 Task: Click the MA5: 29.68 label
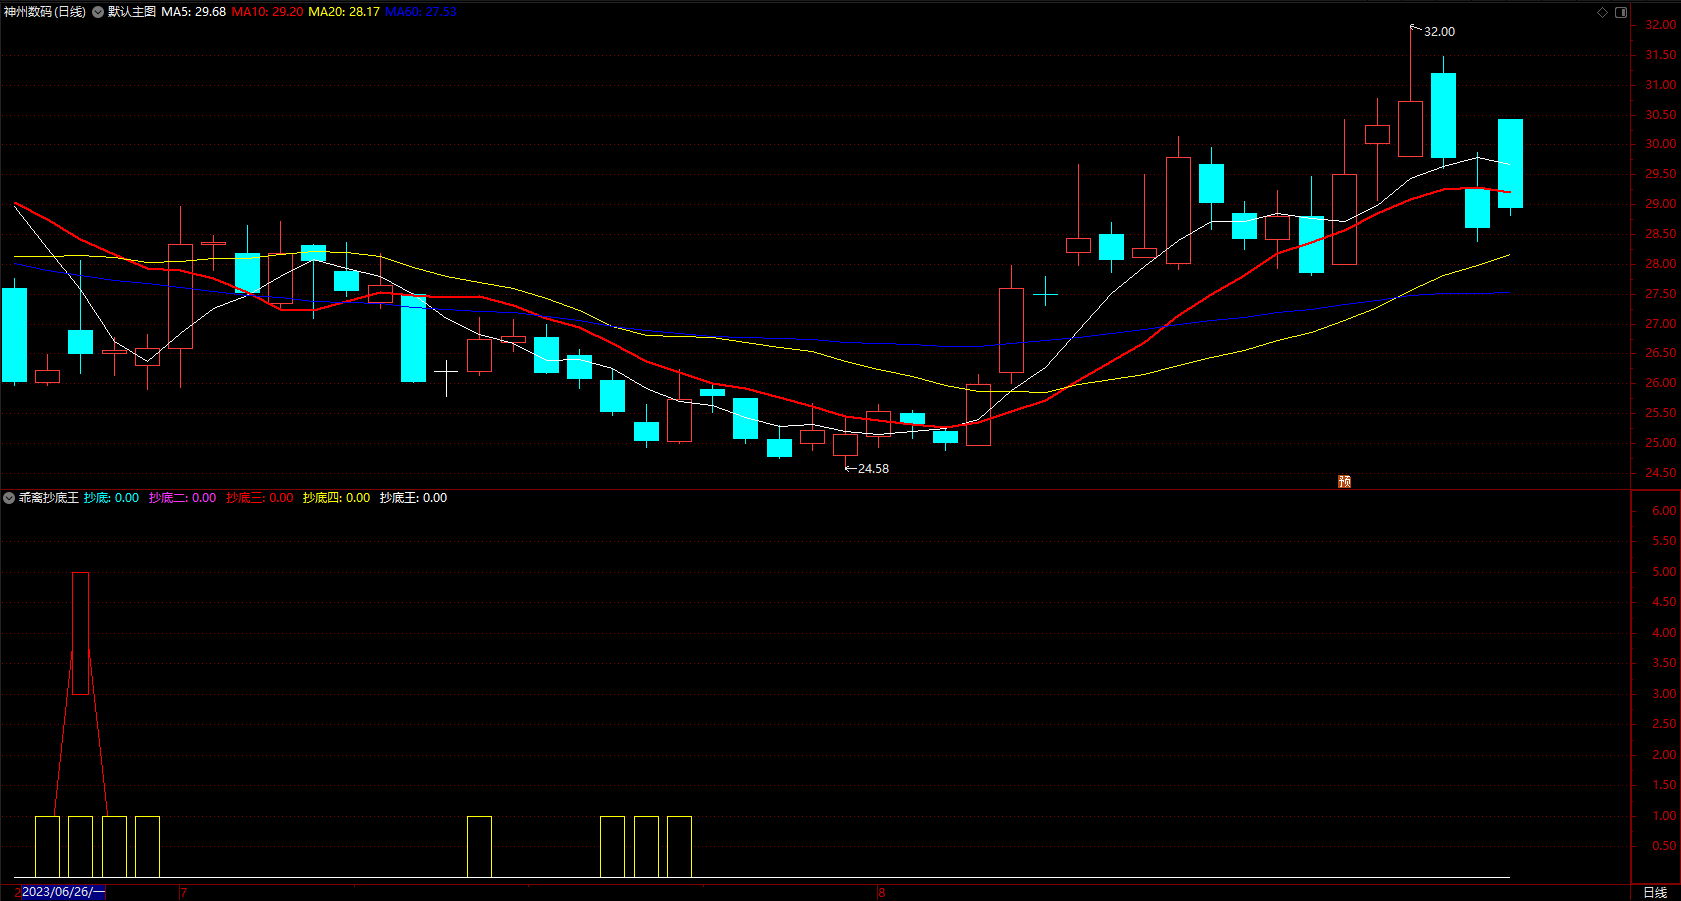(194, 12)
